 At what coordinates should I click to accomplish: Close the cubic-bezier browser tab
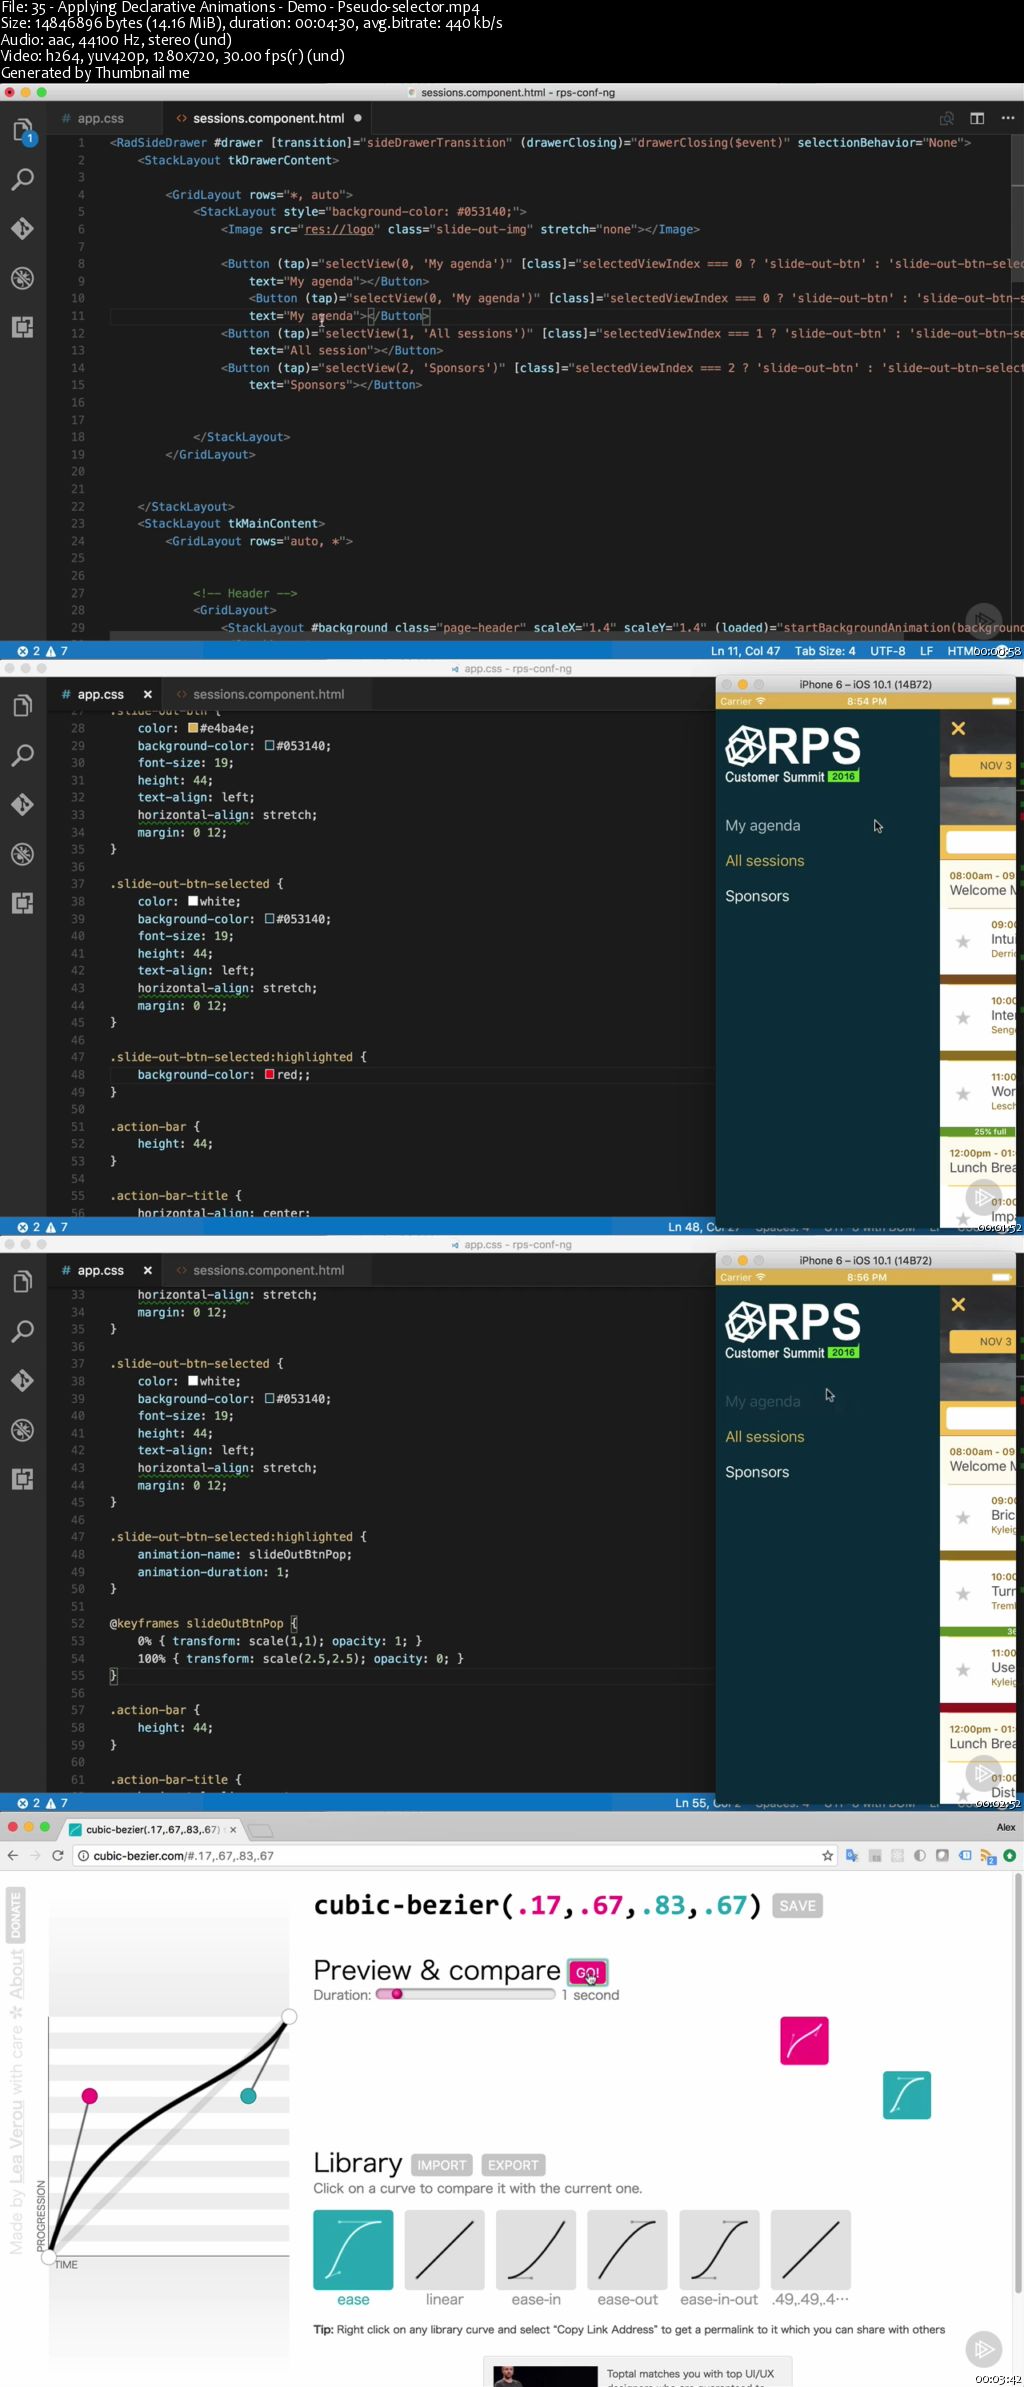click(233, 1829)
